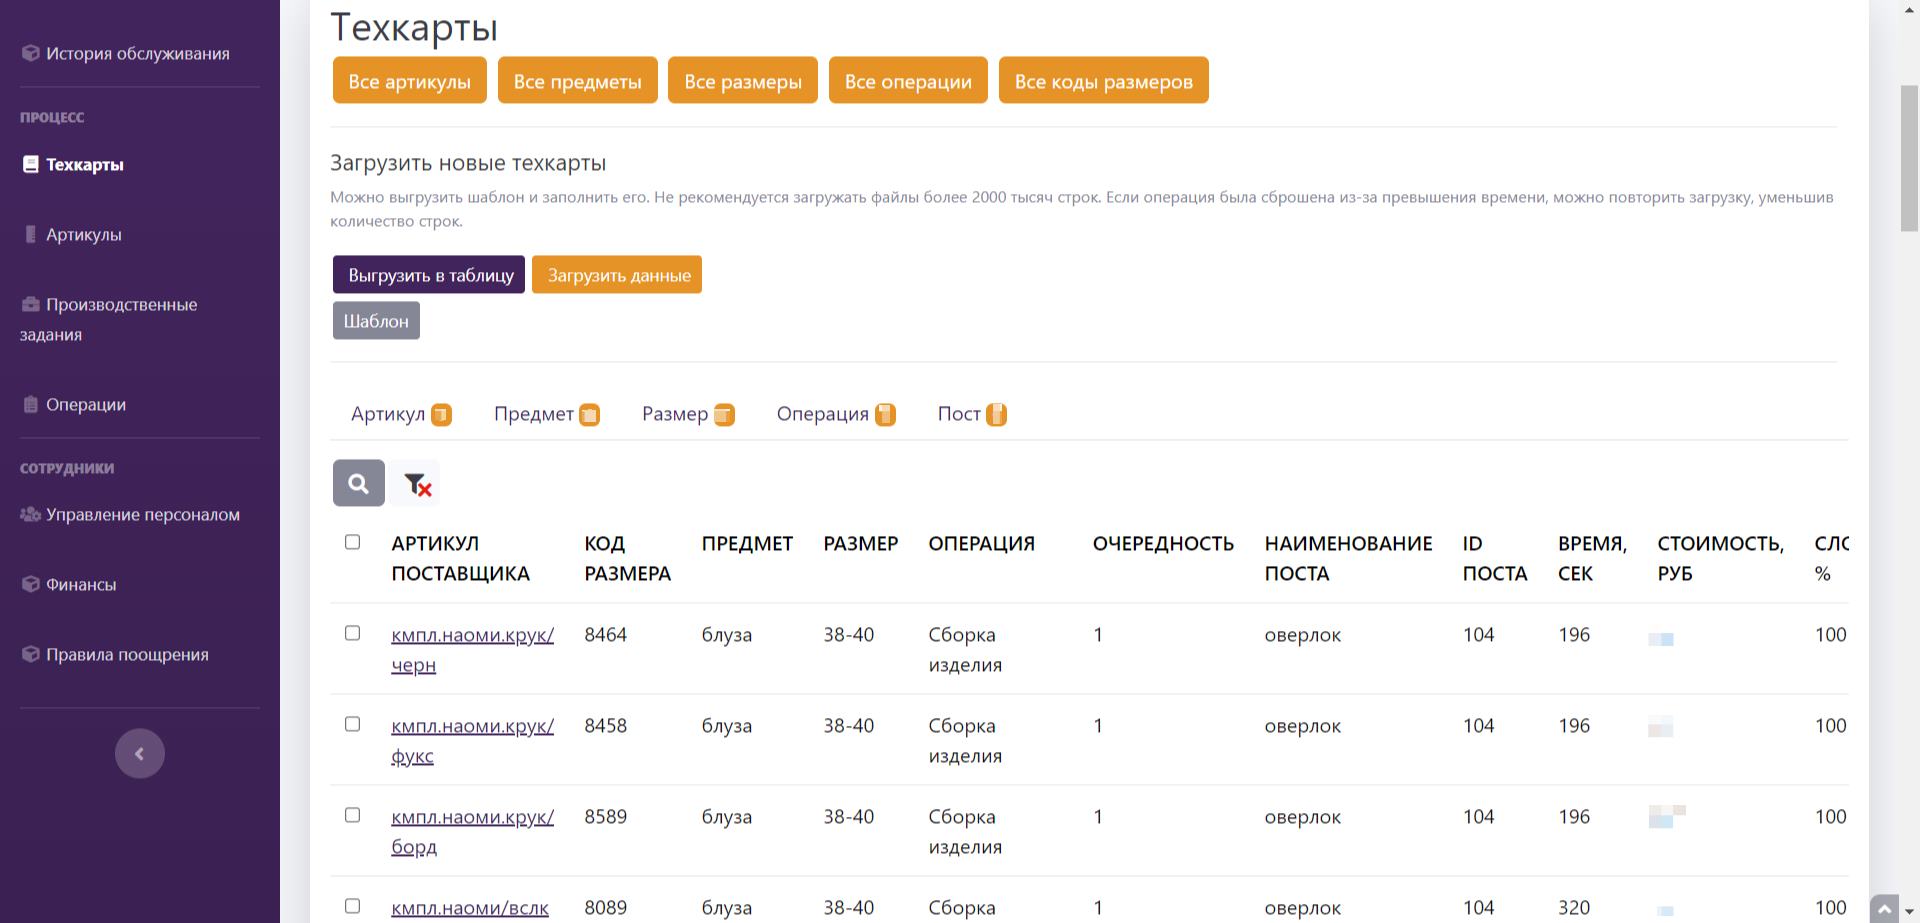
Task: Toggle the select-all checkbox in table header
Action: pos(352,542)
